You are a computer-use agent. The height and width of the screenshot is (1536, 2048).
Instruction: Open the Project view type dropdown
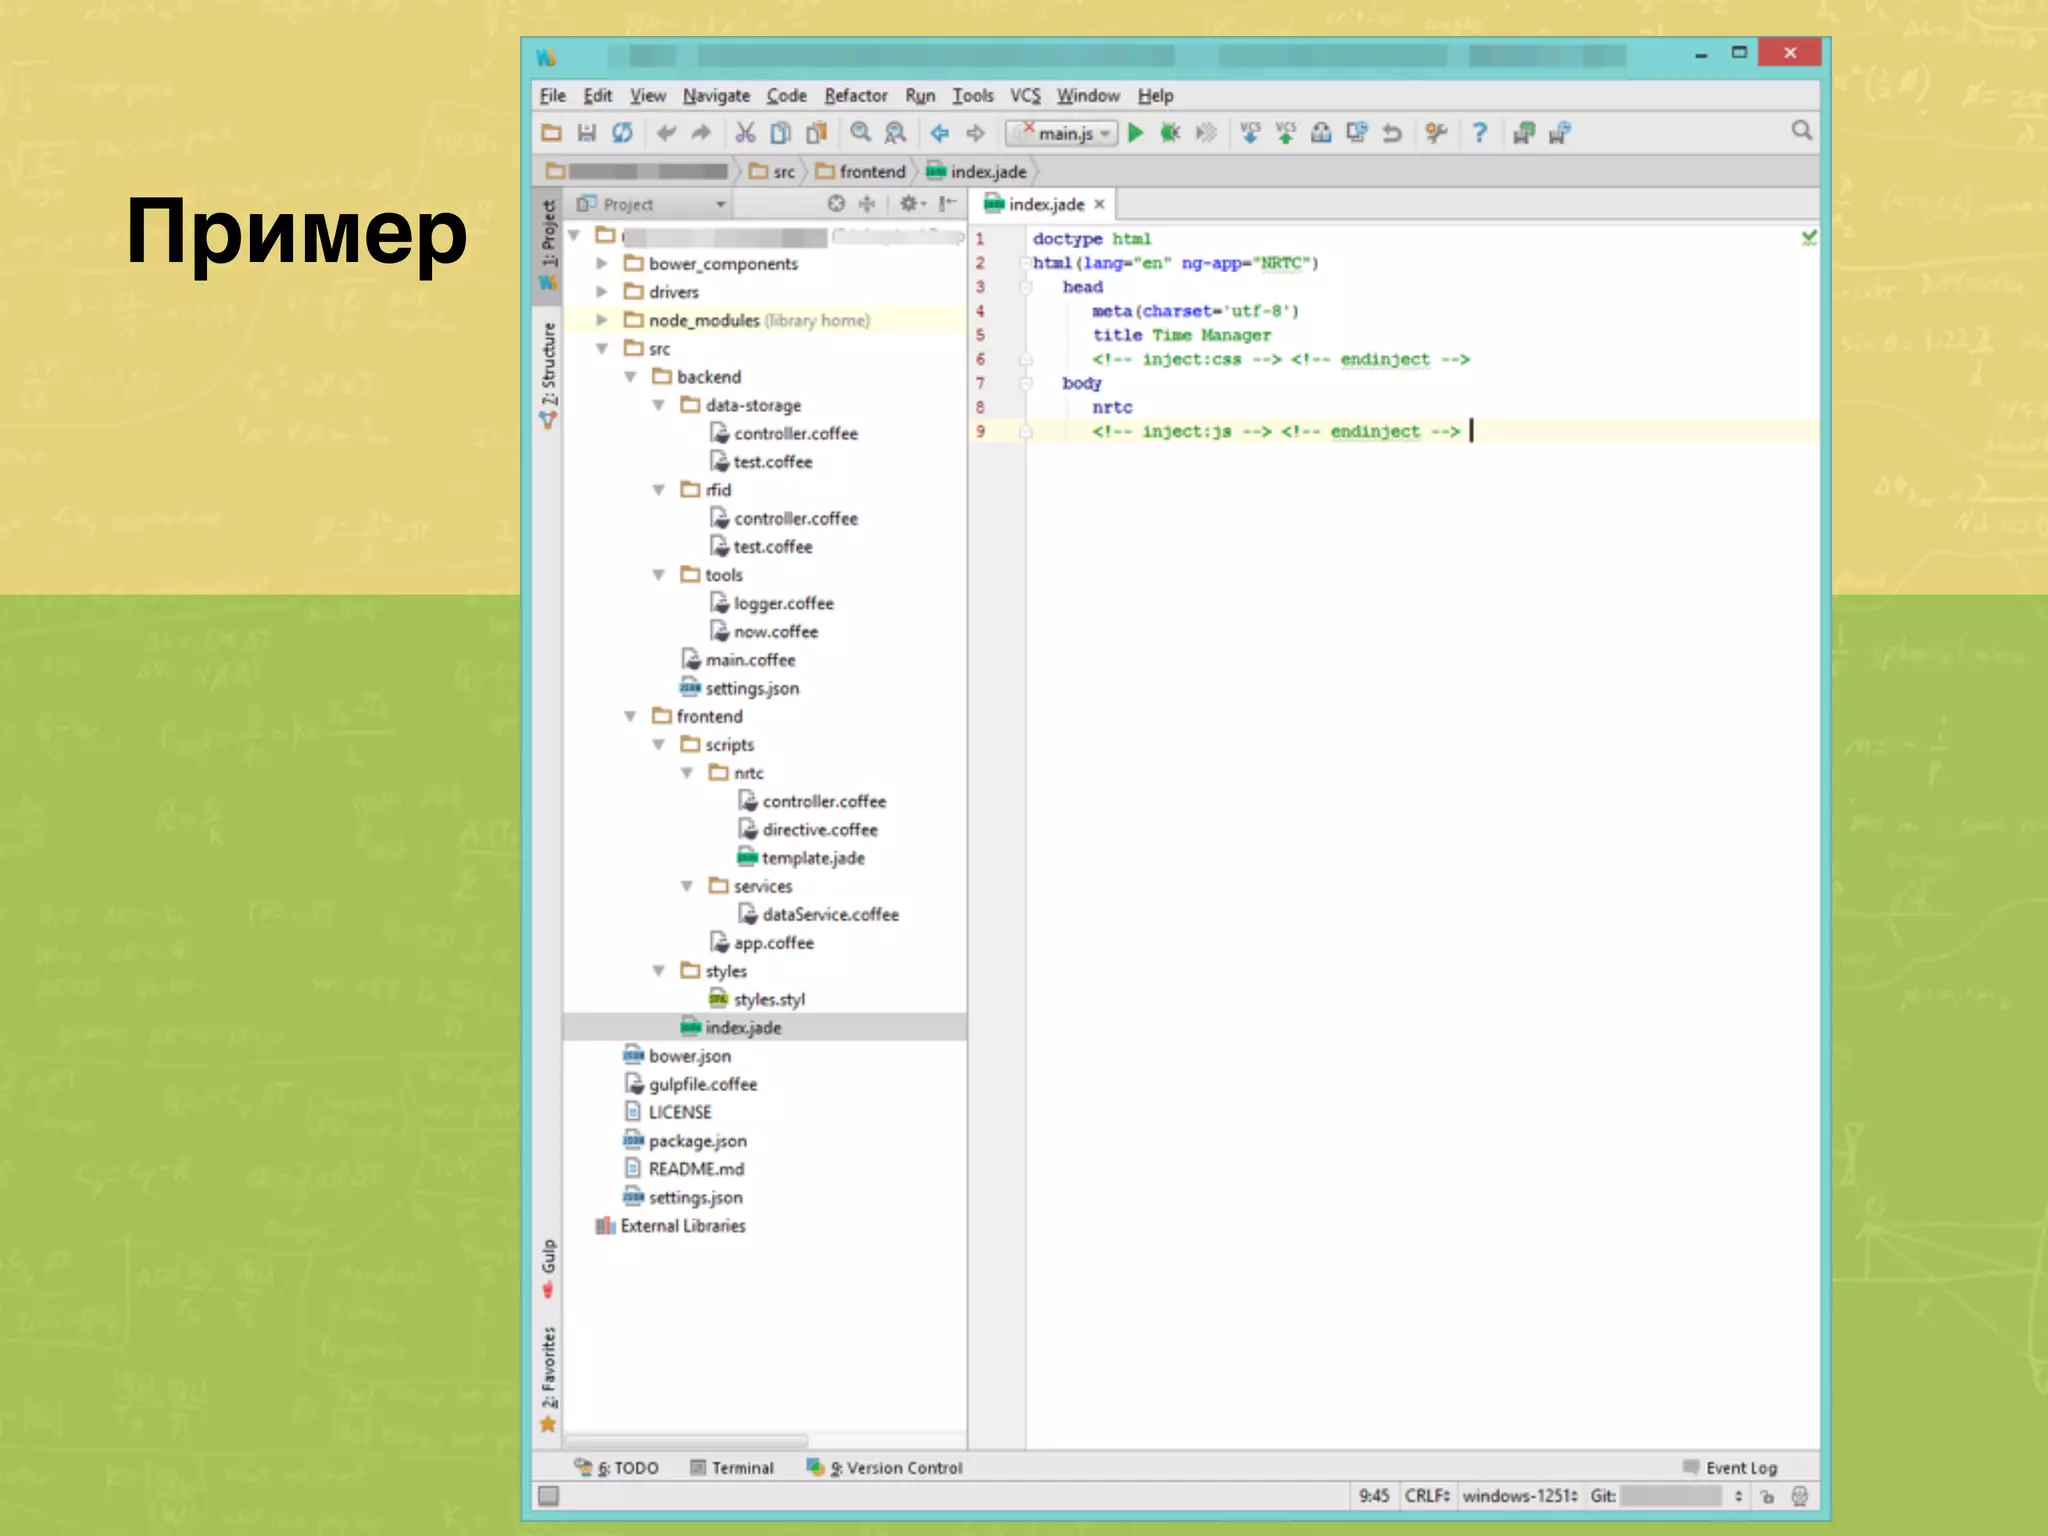(651, 204)
